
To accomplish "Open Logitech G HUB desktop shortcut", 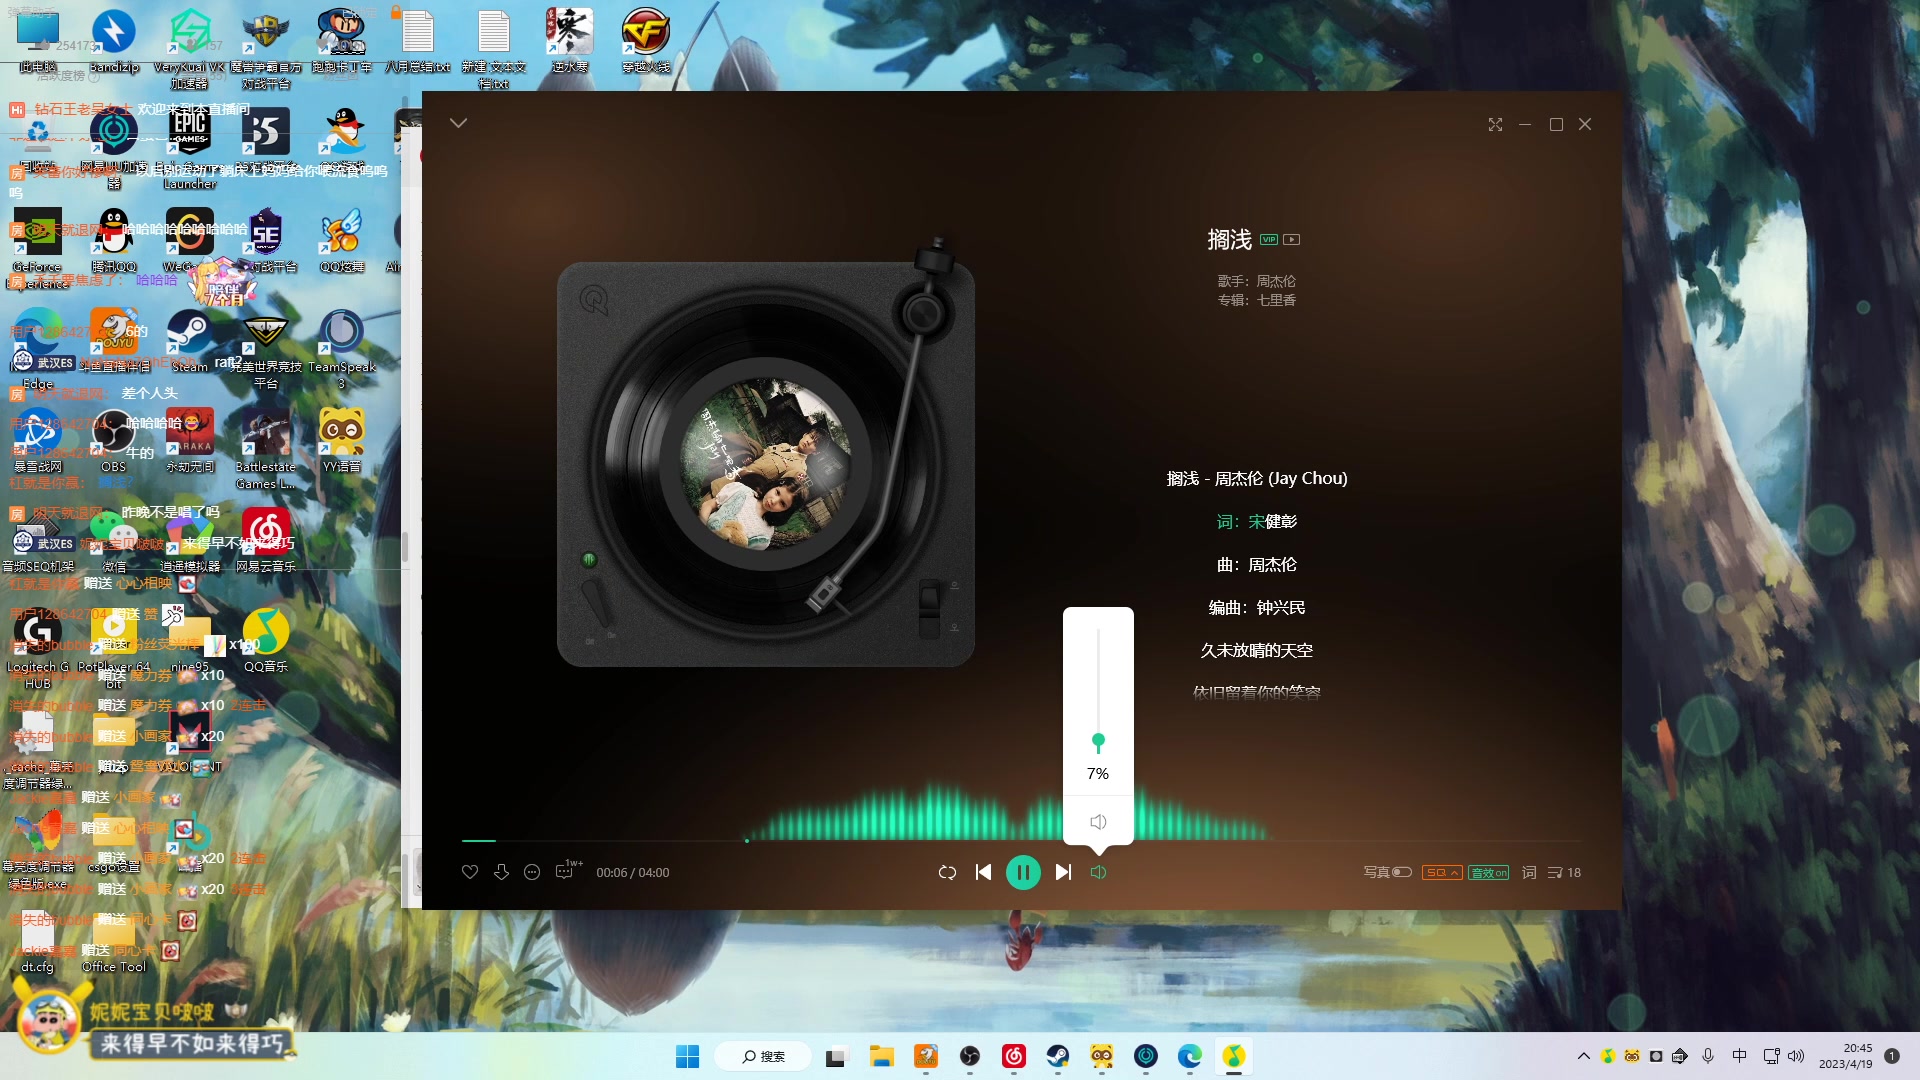I will 38,648.
